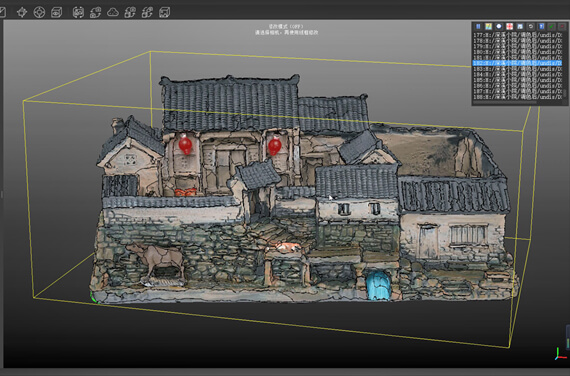Click the cube with eye view icon
Image resolution: width=570 pixels, height=376 pixels.
[56, 13]
